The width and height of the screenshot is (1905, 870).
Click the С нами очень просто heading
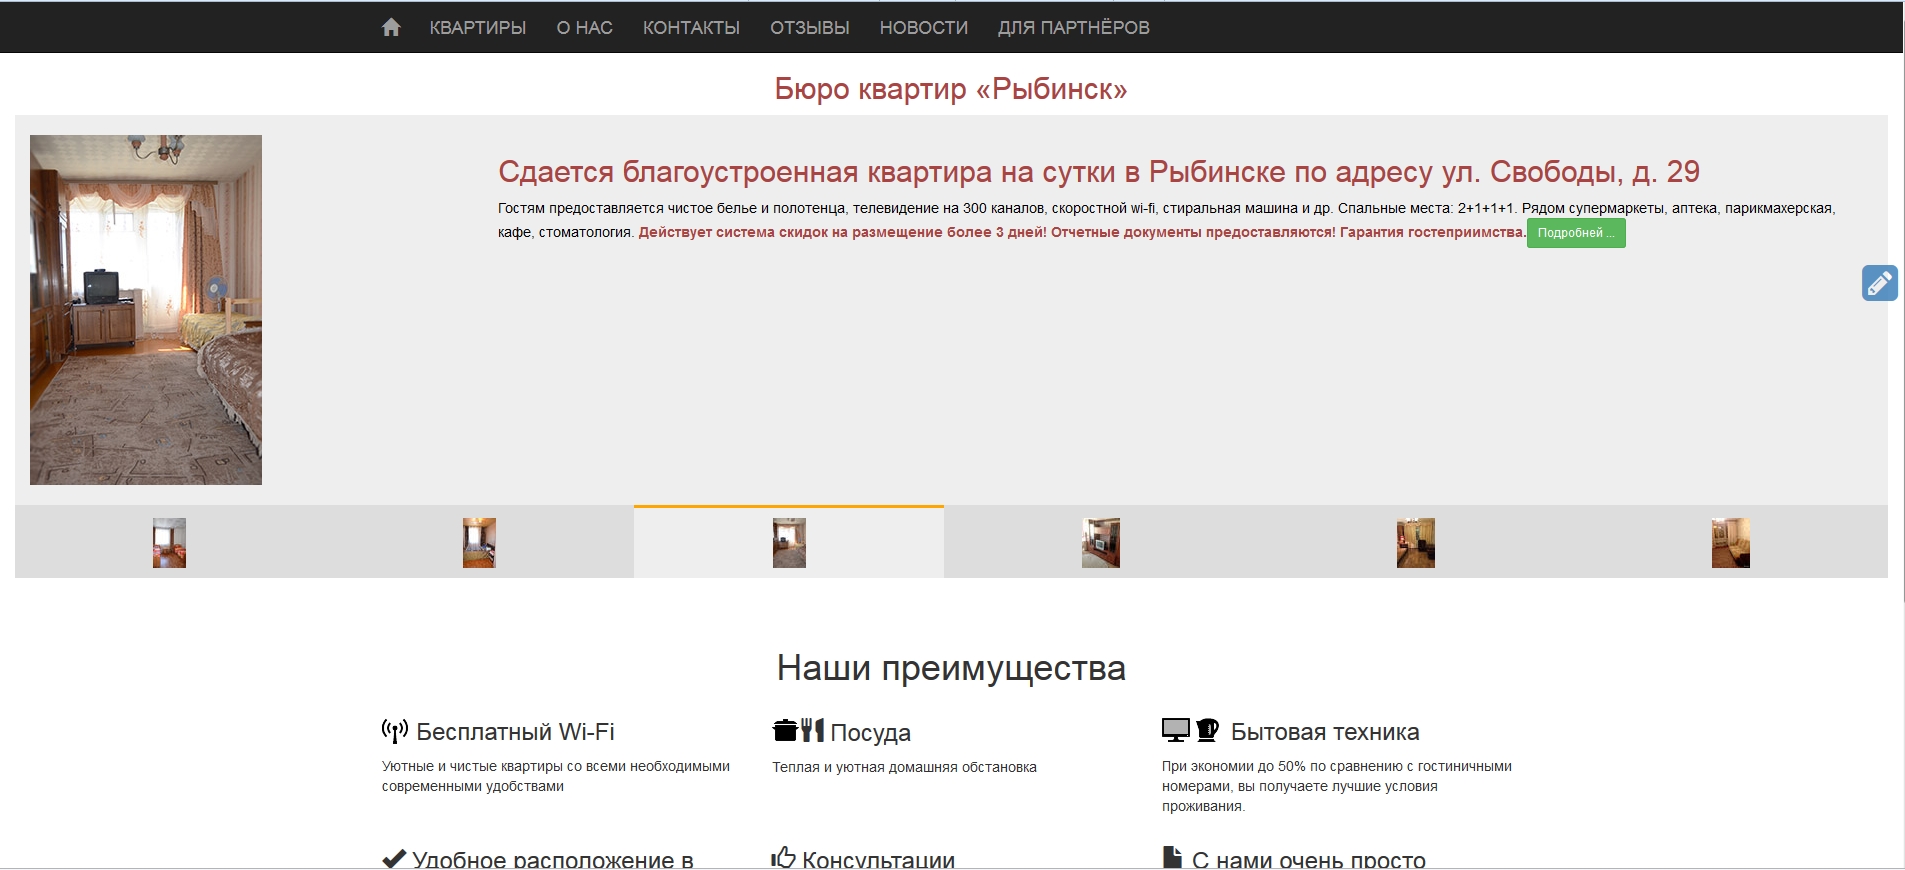pyautogui.click(x=1309, y=860)
